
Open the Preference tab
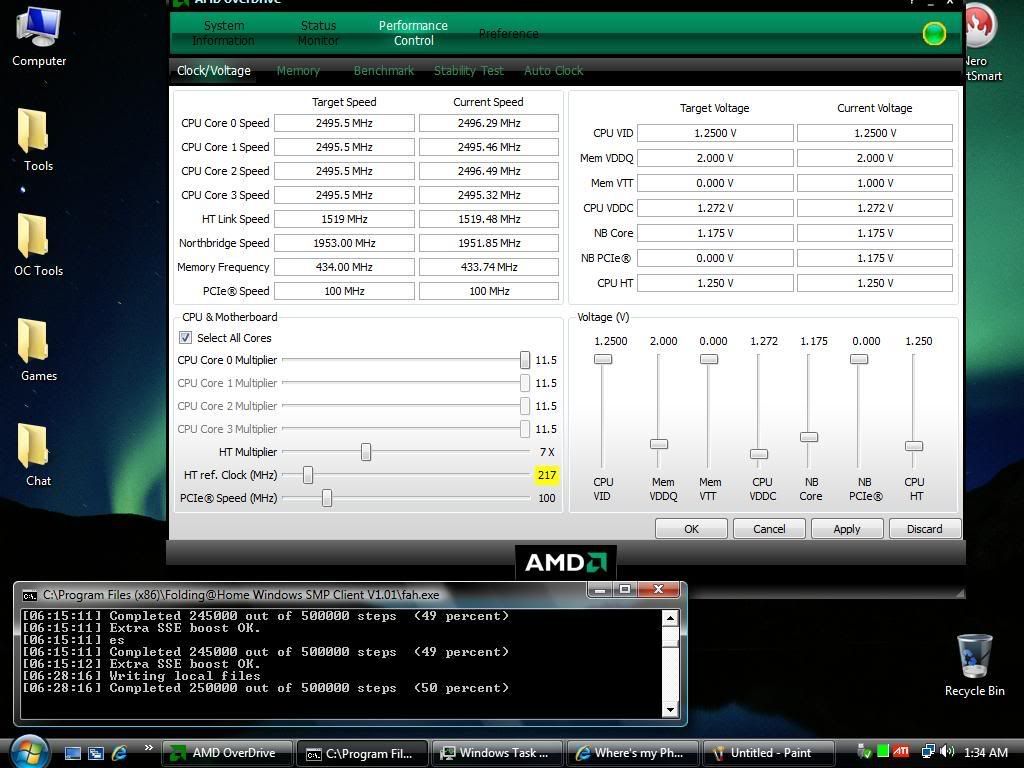point(509,33)
